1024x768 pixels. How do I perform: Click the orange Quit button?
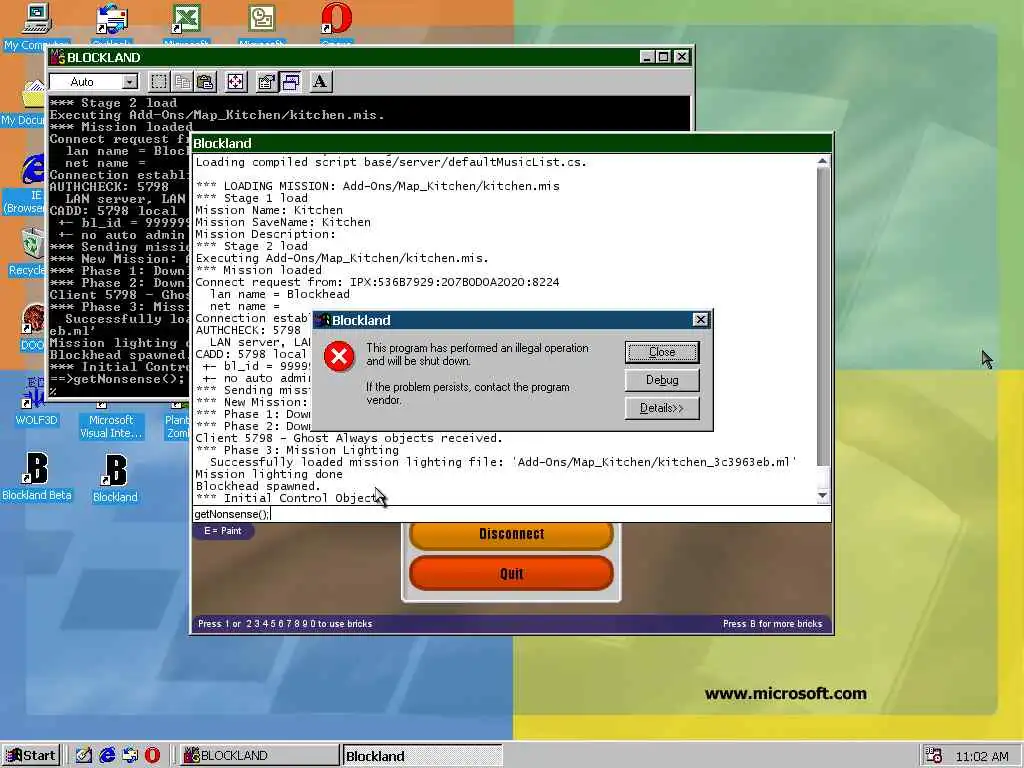511,573
